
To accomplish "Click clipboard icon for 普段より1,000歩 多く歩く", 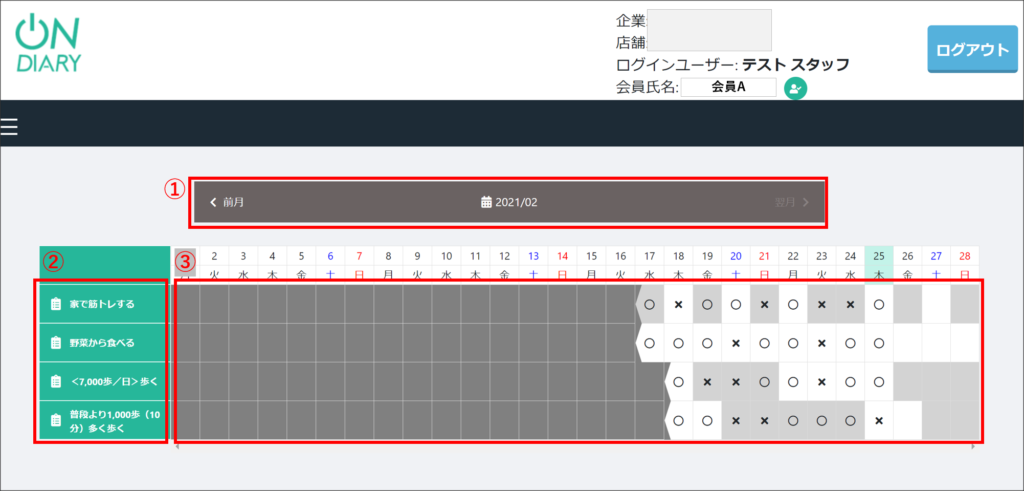I will coord(57,420).
